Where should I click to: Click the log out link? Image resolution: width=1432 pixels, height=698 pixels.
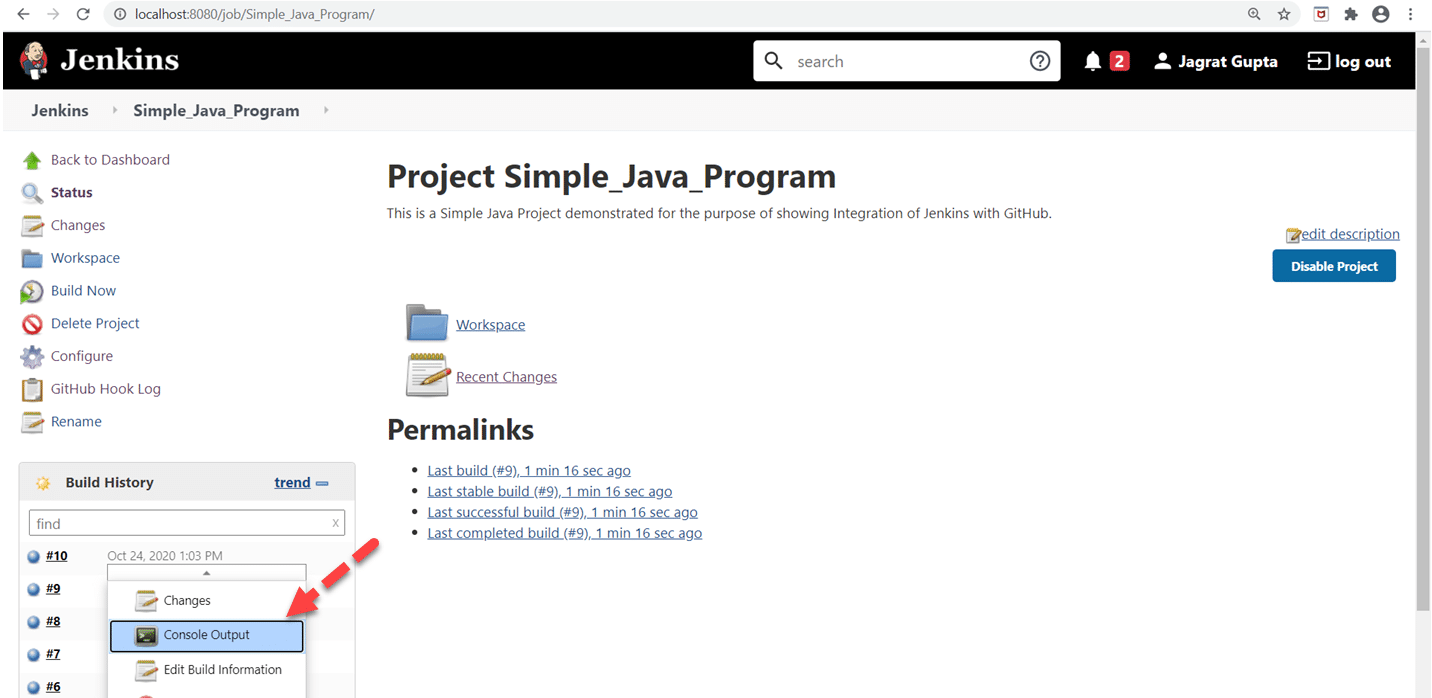[1349, 61]
